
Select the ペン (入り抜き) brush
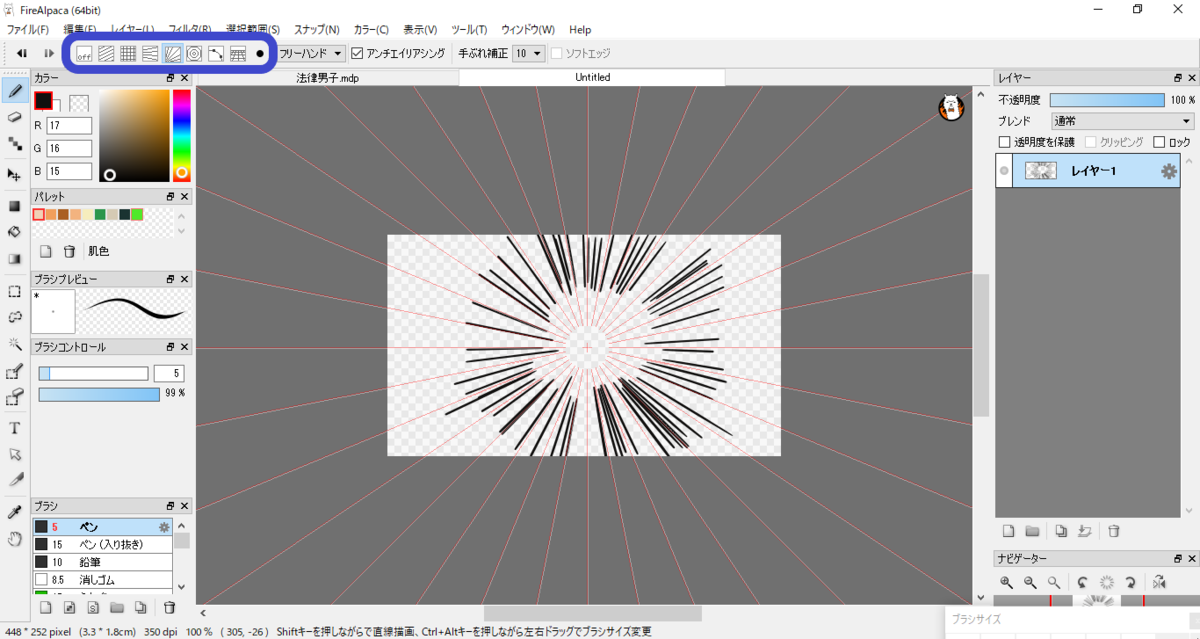pyautogui.click(x=103, y=544)
